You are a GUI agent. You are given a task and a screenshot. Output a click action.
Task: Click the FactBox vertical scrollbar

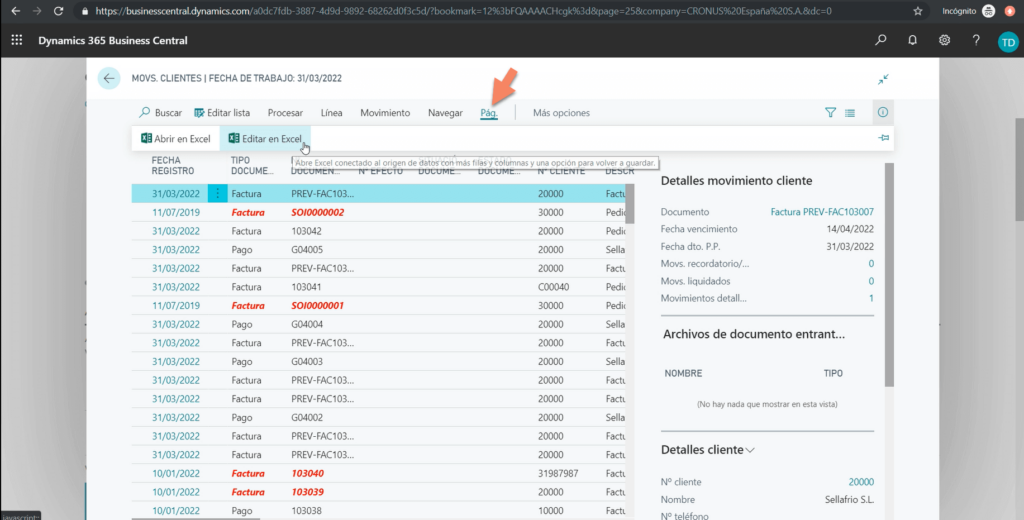pyautogui.click(x=889, y=280)
